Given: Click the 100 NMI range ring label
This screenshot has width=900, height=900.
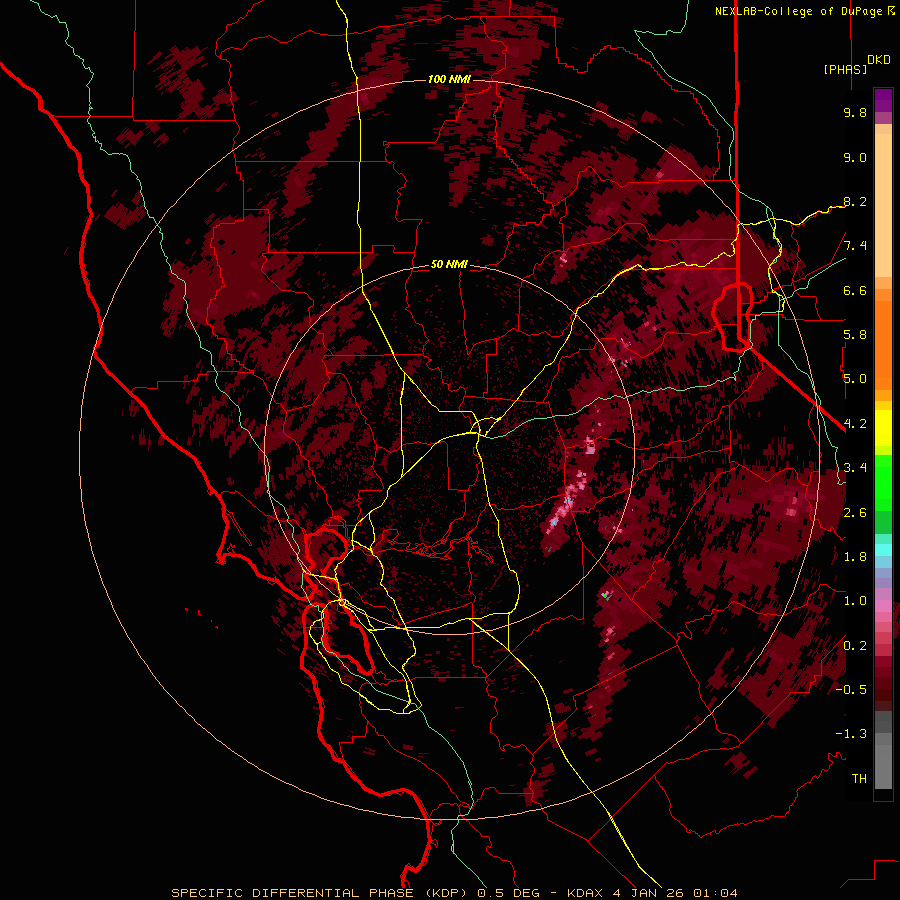Looking at the screenshot, I should (x=449, y=79).
